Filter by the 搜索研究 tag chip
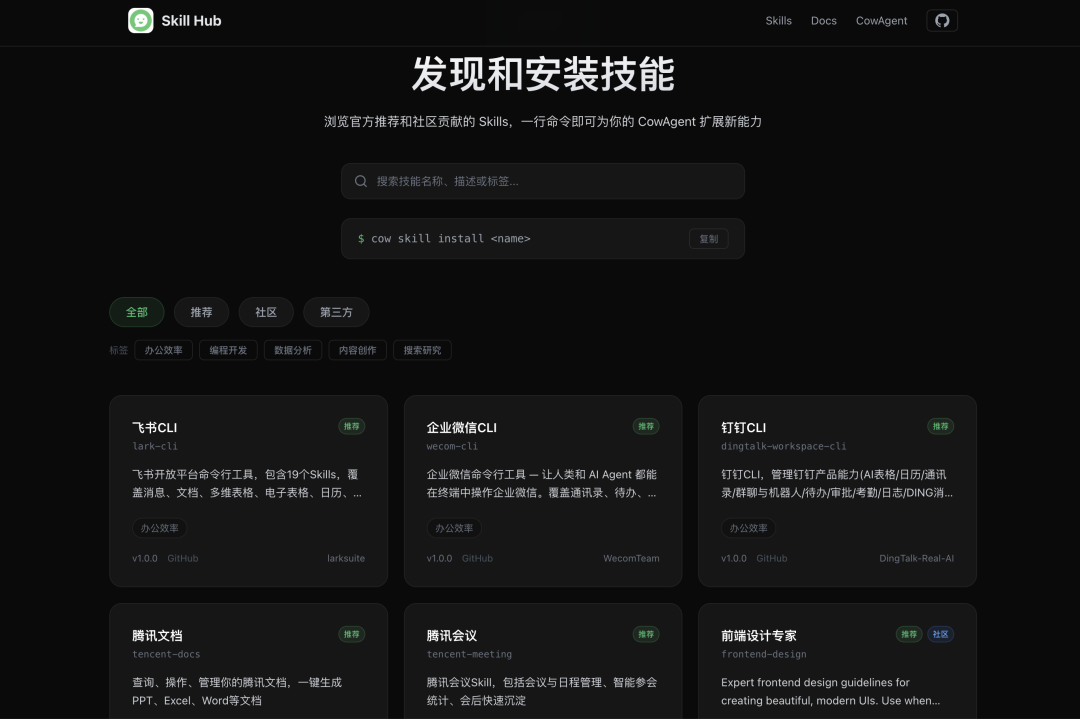1080x719 pixels. click(422, 350)
